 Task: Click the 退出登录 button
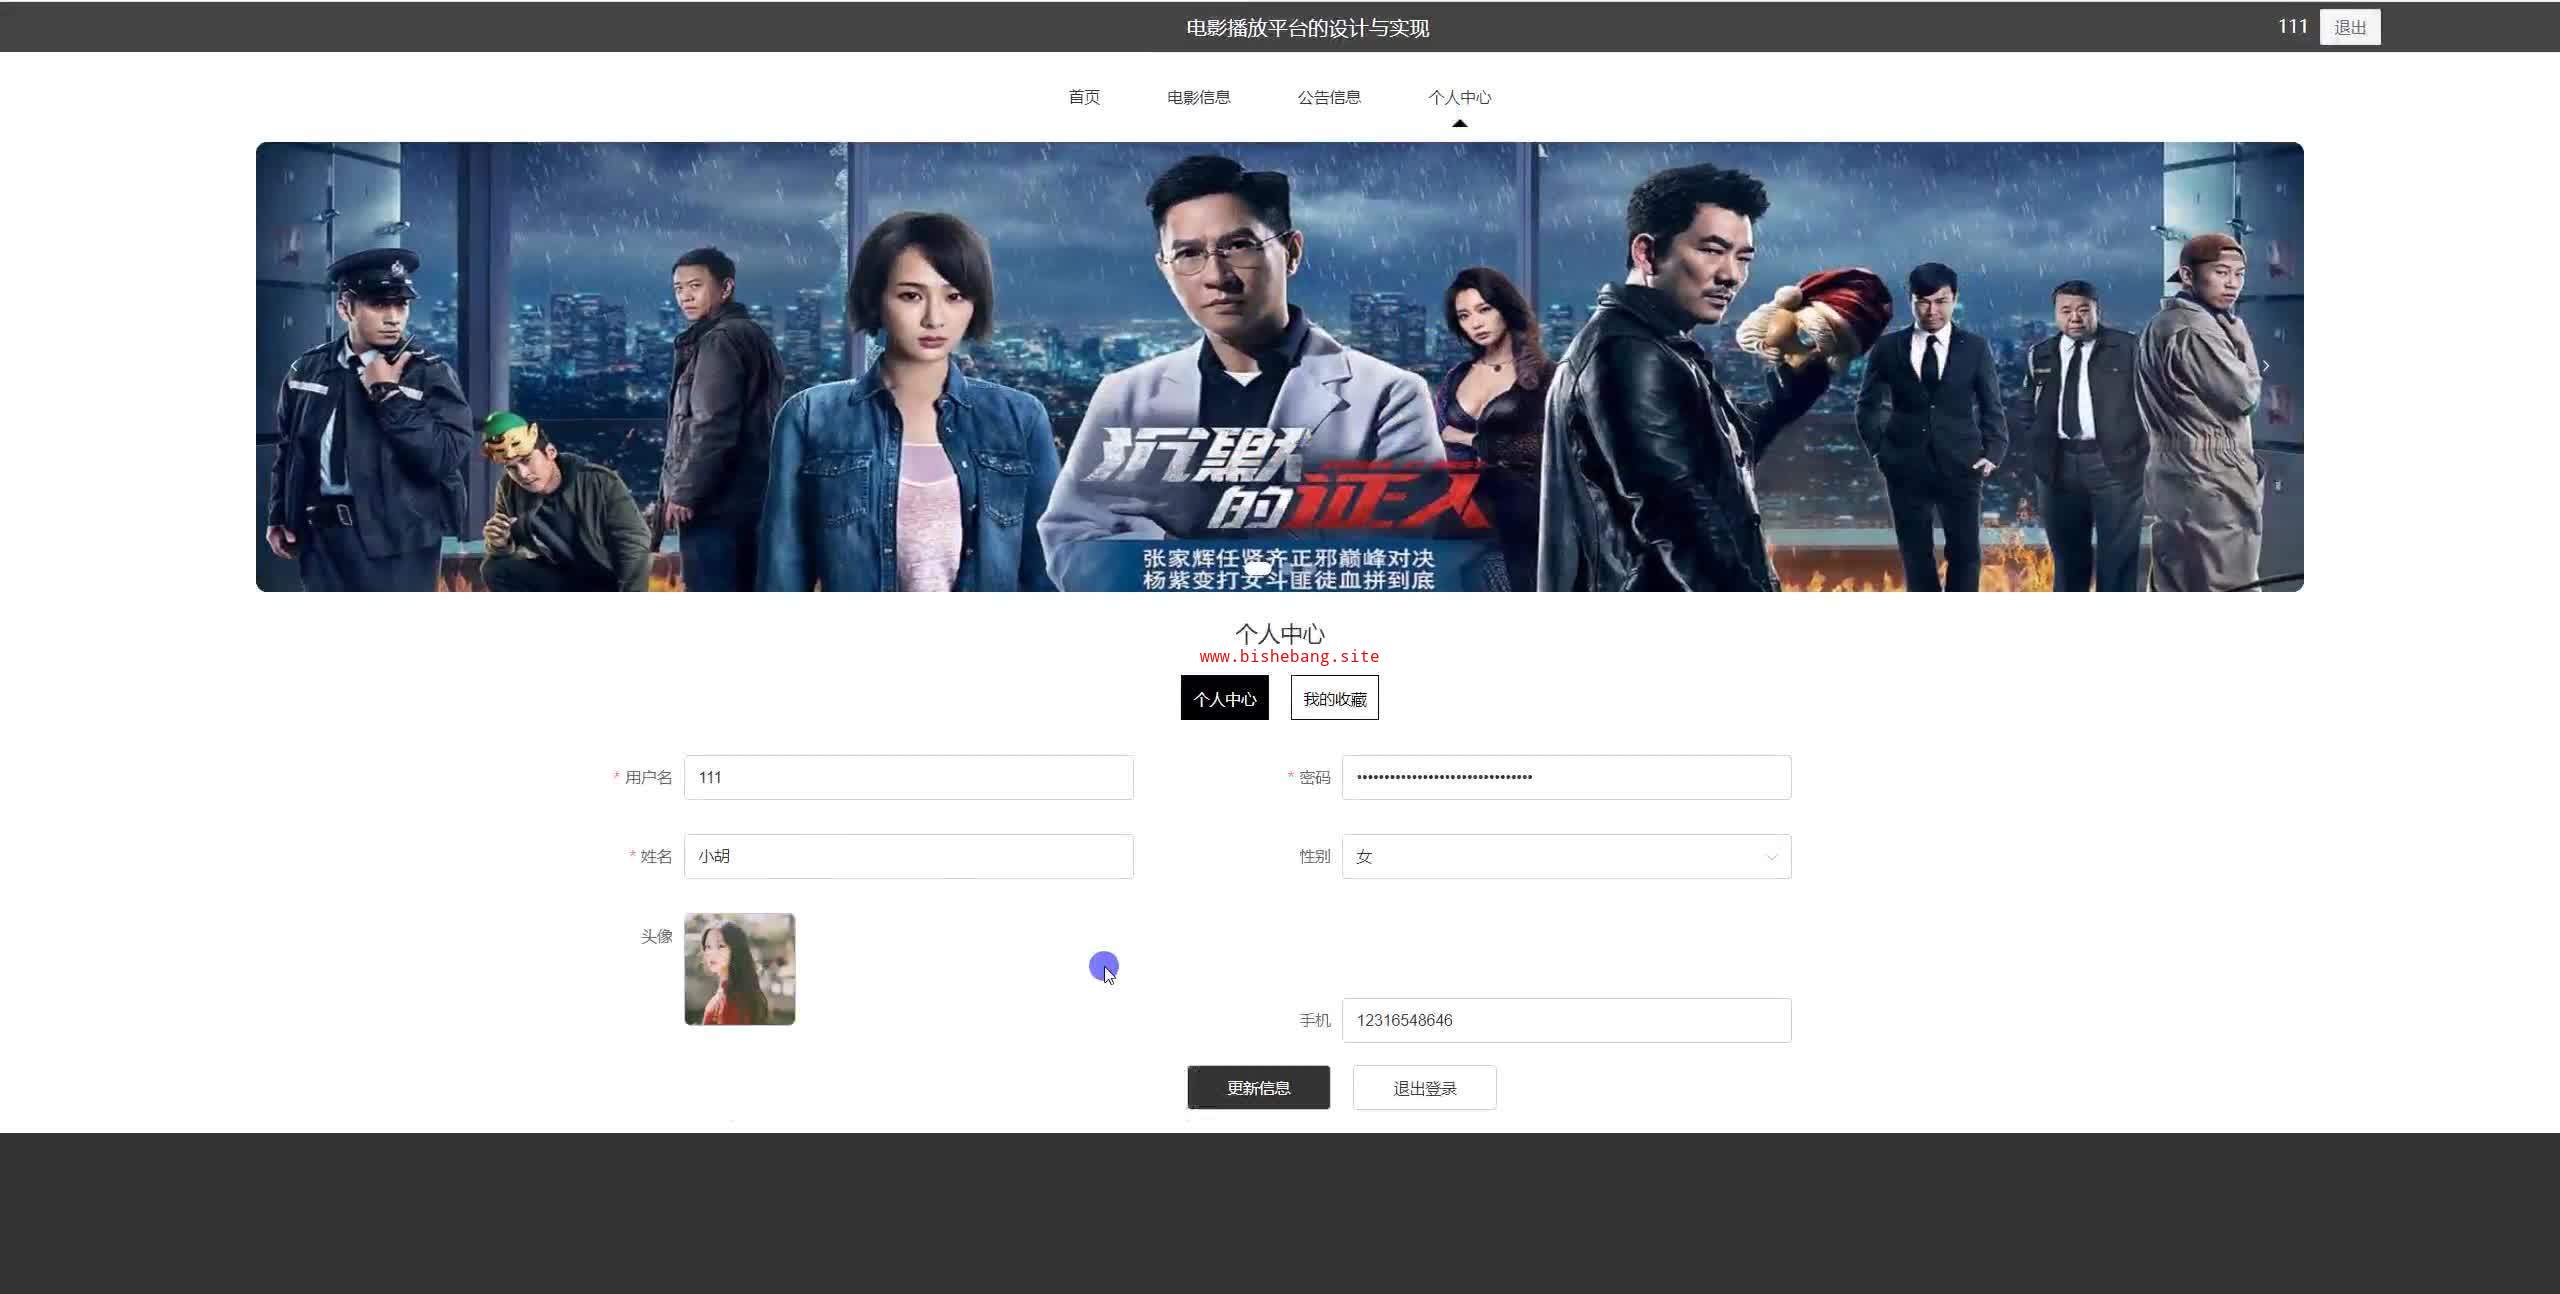pos(1424,1087)
